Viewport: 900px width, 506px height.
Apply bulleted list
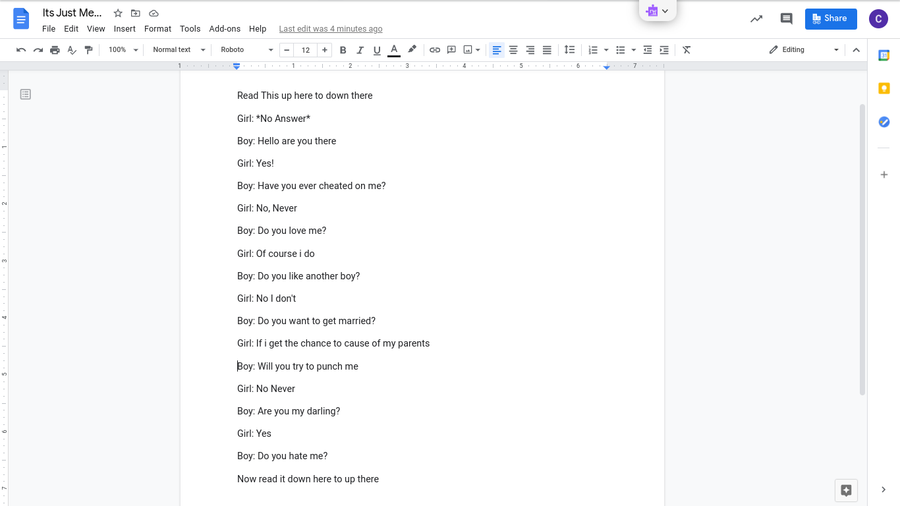(620, 50)
